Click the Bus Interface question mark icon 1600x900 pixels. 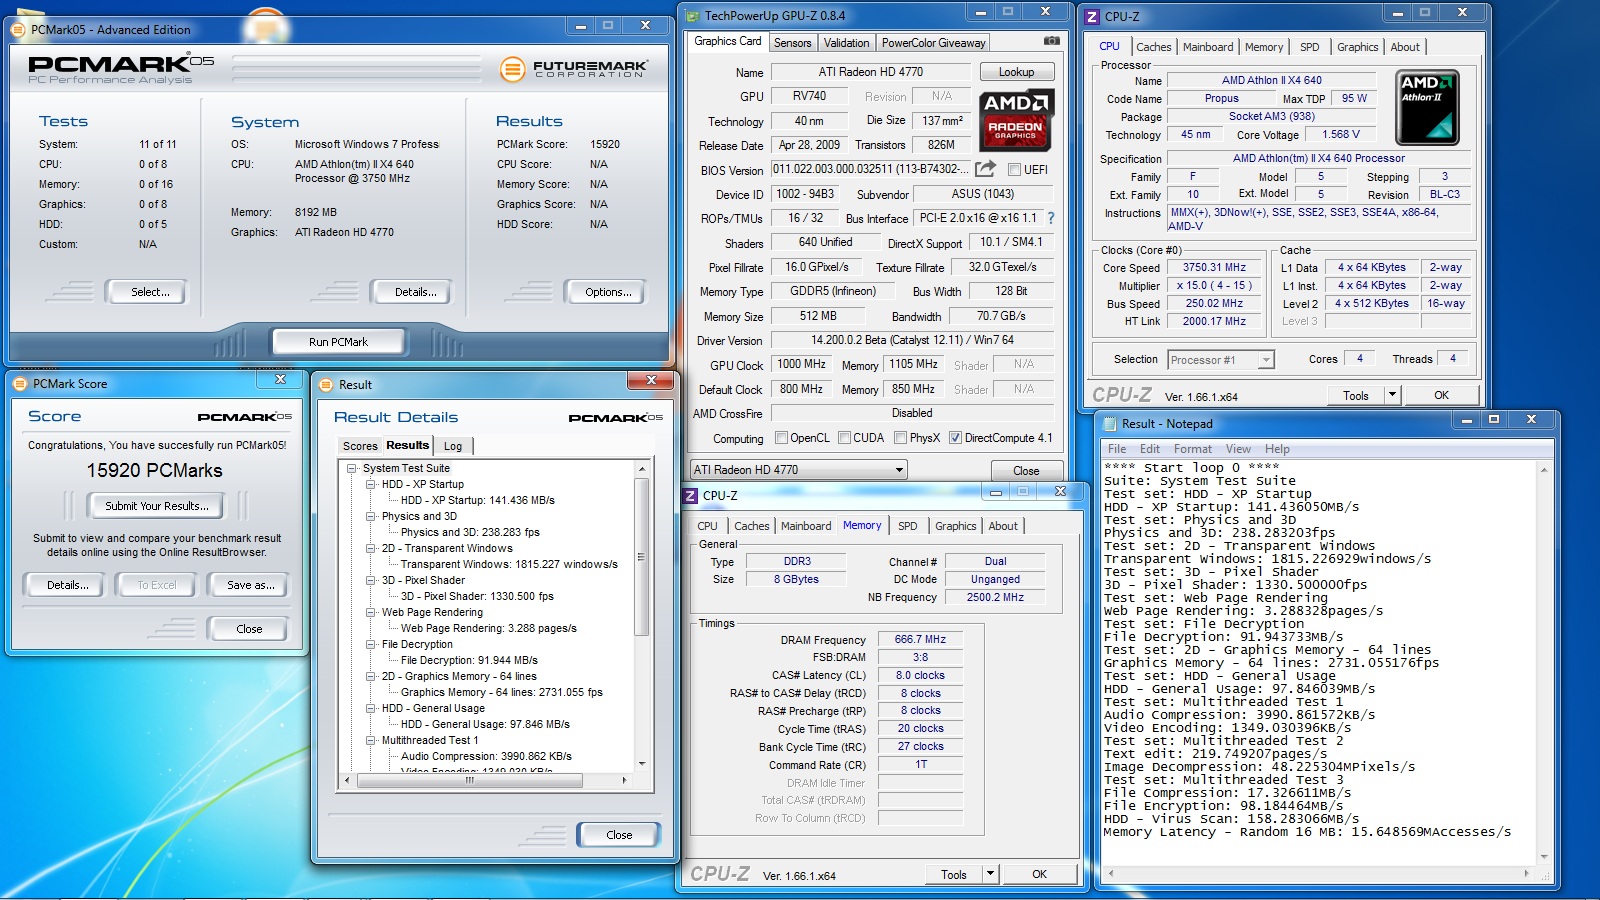pyautogui.click(x=1051, y=218)
